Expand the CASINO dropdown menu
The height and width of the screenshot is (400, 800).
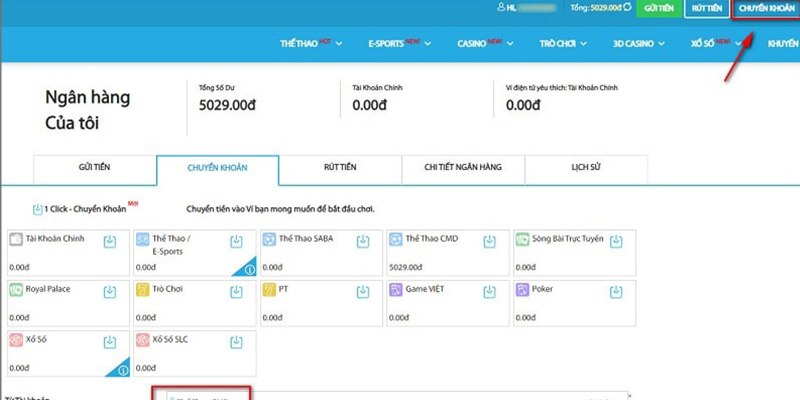point(485,44)
